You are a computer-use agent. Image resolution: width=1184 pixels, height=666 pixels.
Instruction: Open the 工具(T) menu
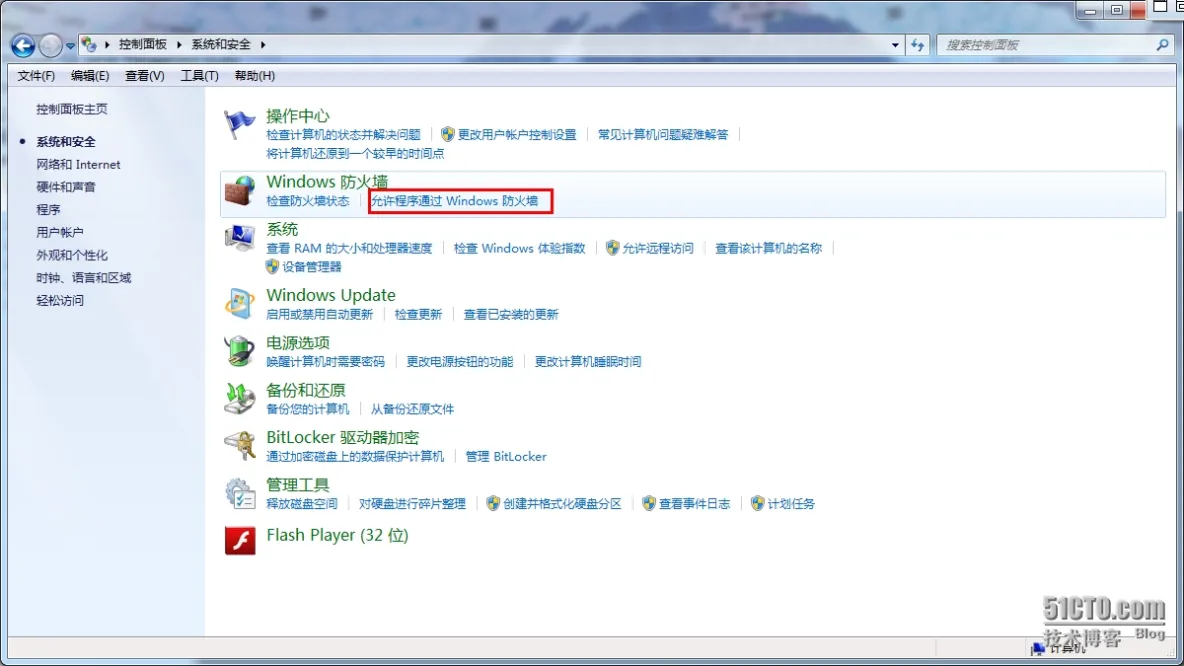click(199, 76)
